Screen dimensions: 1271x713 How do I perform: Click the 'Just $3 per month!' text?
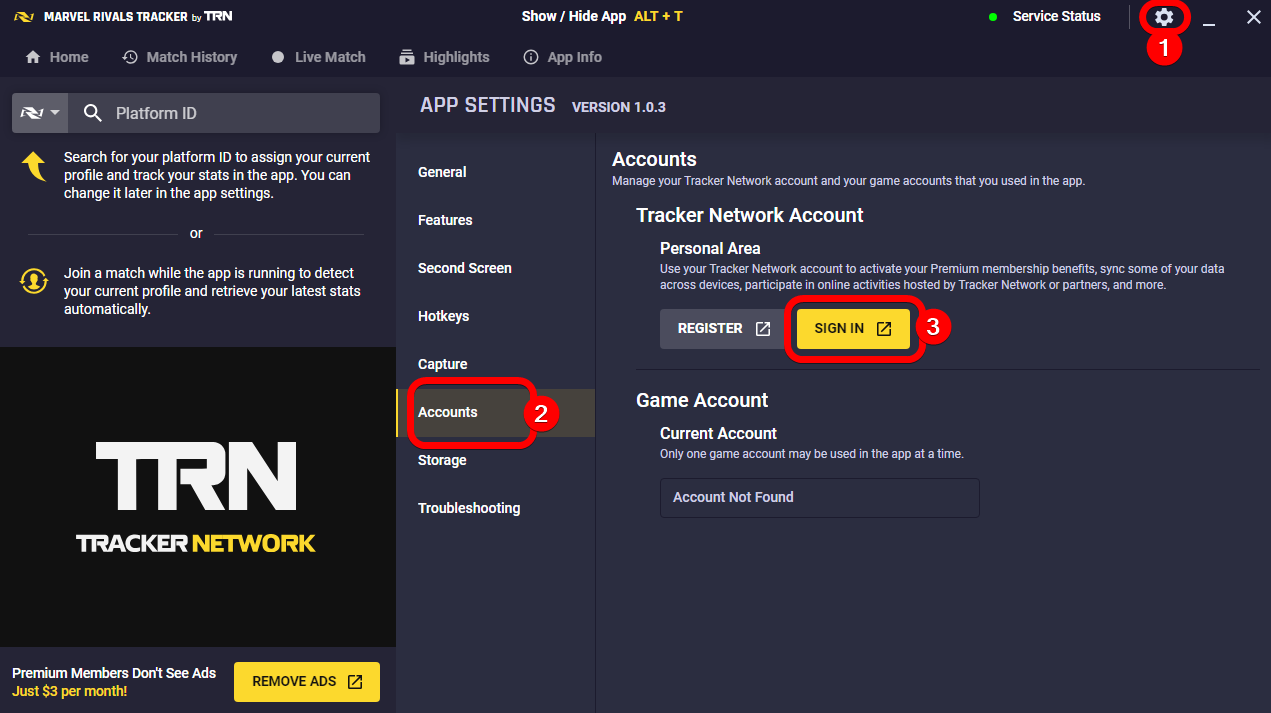[69, 691]
